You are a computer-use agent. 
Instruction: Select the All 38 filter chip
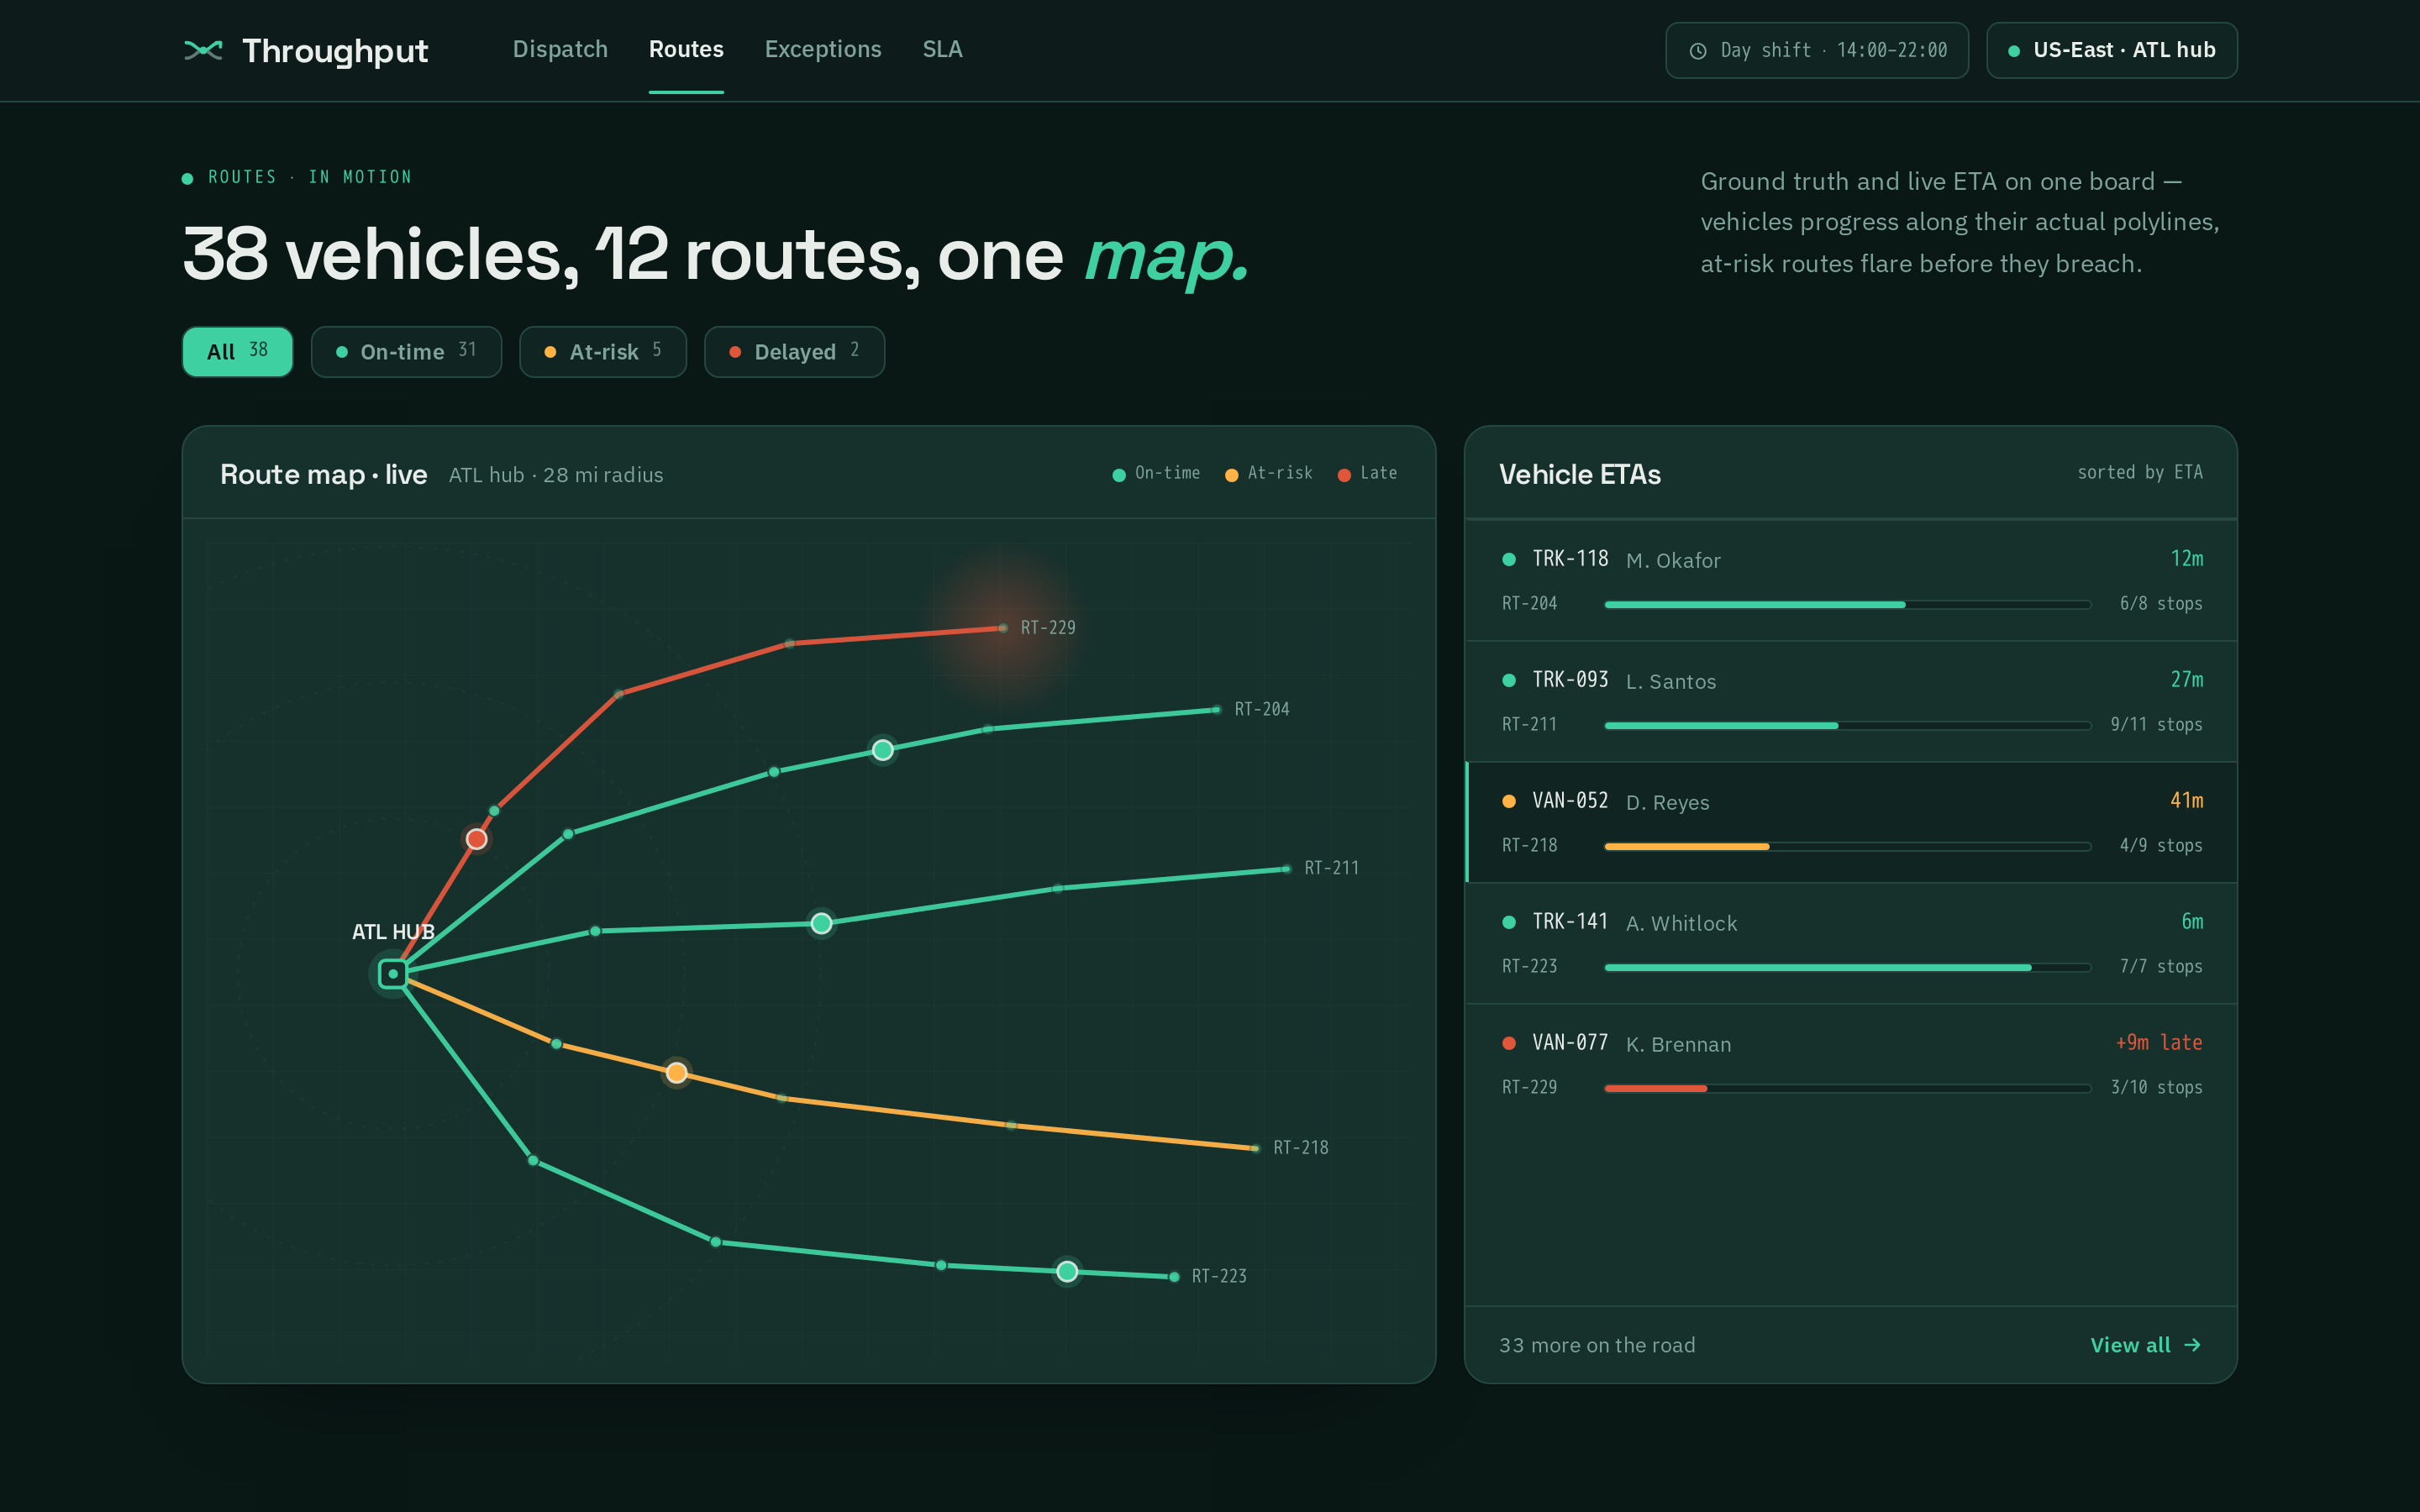click(x=238, y=352)
